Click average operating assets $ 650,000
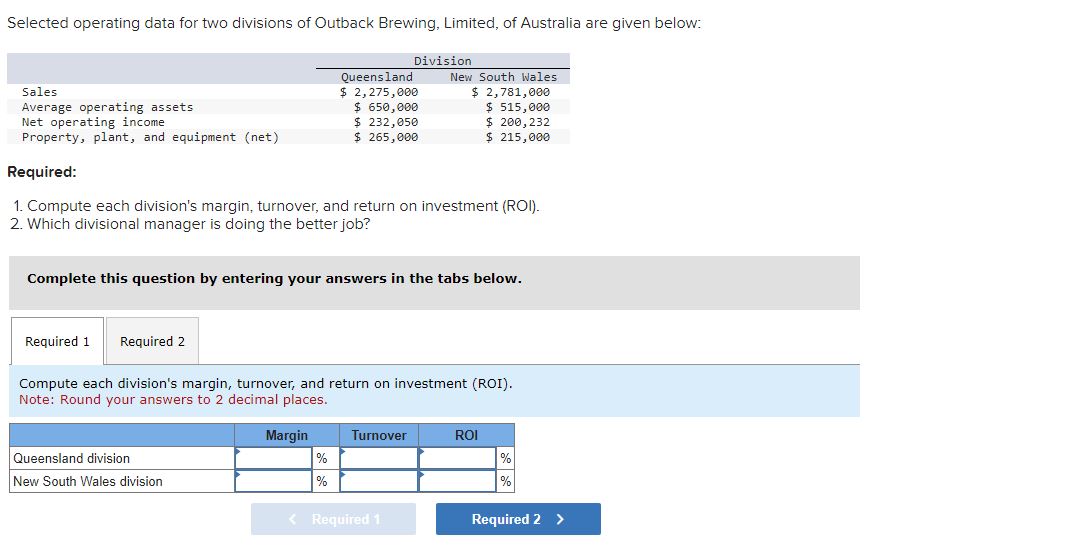Viewport: 1077px width, 551px height. point(386,107)
